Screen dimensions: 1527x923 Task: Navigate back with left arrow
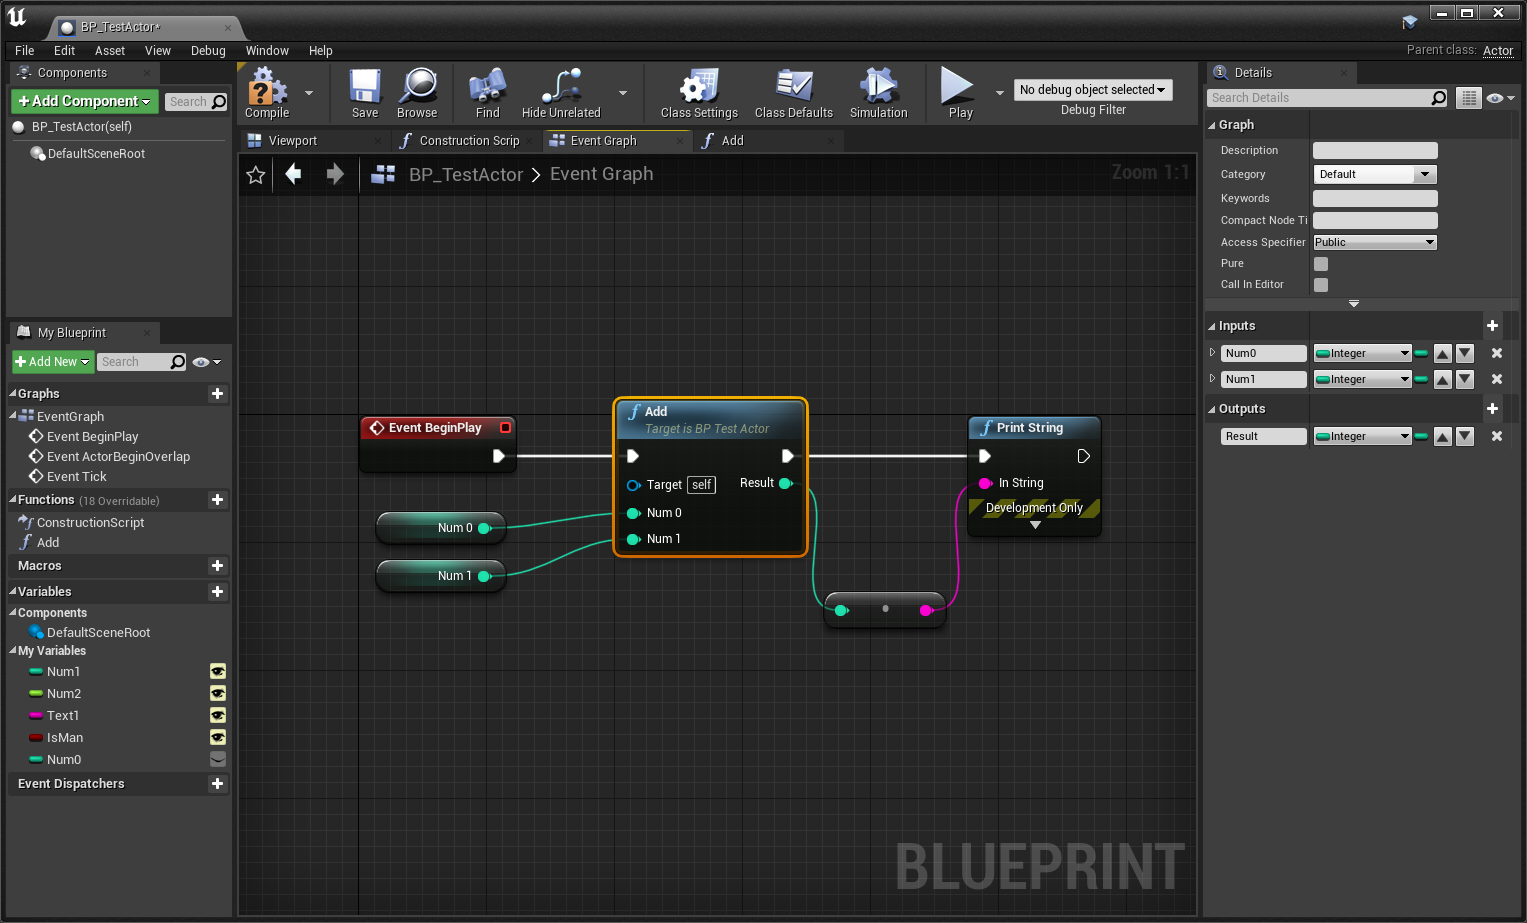(x=293, y=174)
